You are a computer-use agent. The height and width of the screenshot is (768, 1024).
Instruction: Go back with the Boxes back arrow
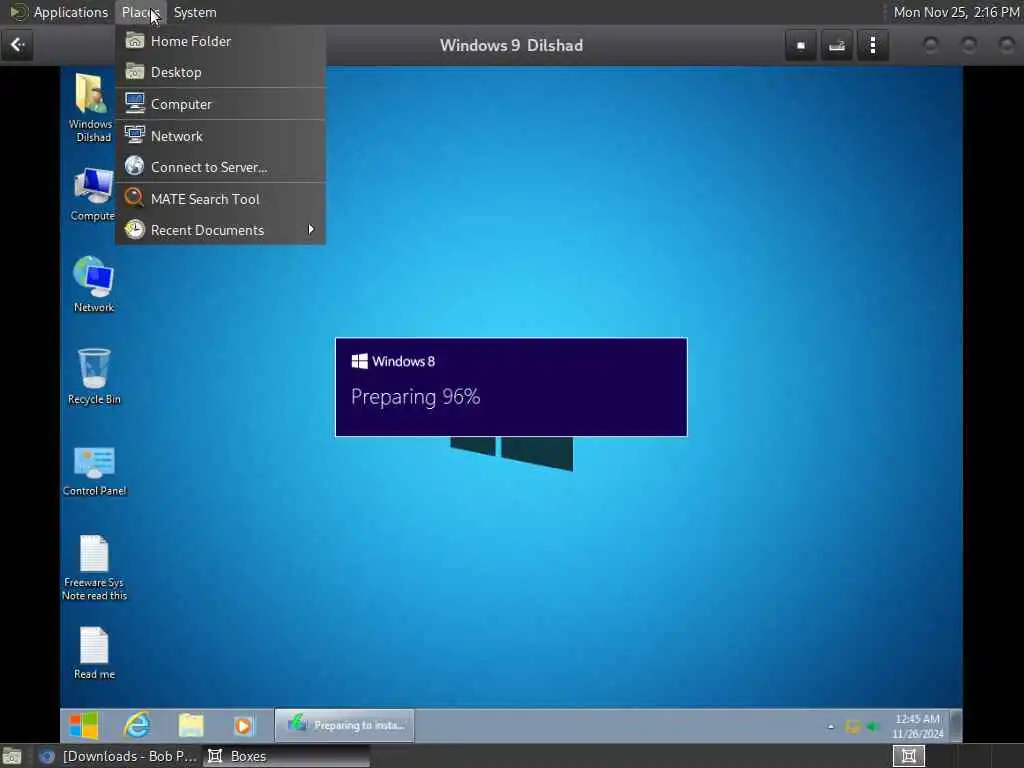(17, 45)
